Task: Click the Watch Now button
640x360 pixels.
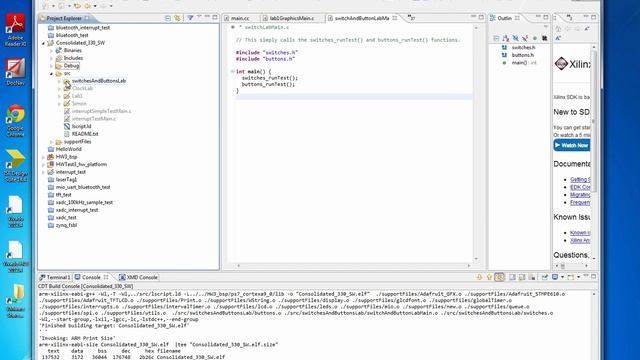Action: pos(571,145)
